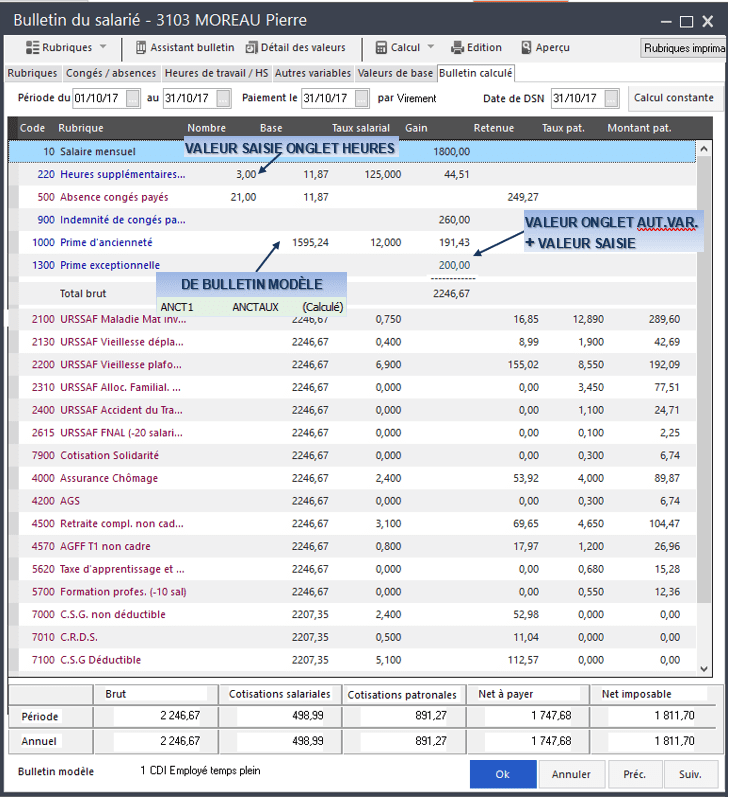Open date picker for Date de DSN
This screenshot has height=800, width=731.
612,98
